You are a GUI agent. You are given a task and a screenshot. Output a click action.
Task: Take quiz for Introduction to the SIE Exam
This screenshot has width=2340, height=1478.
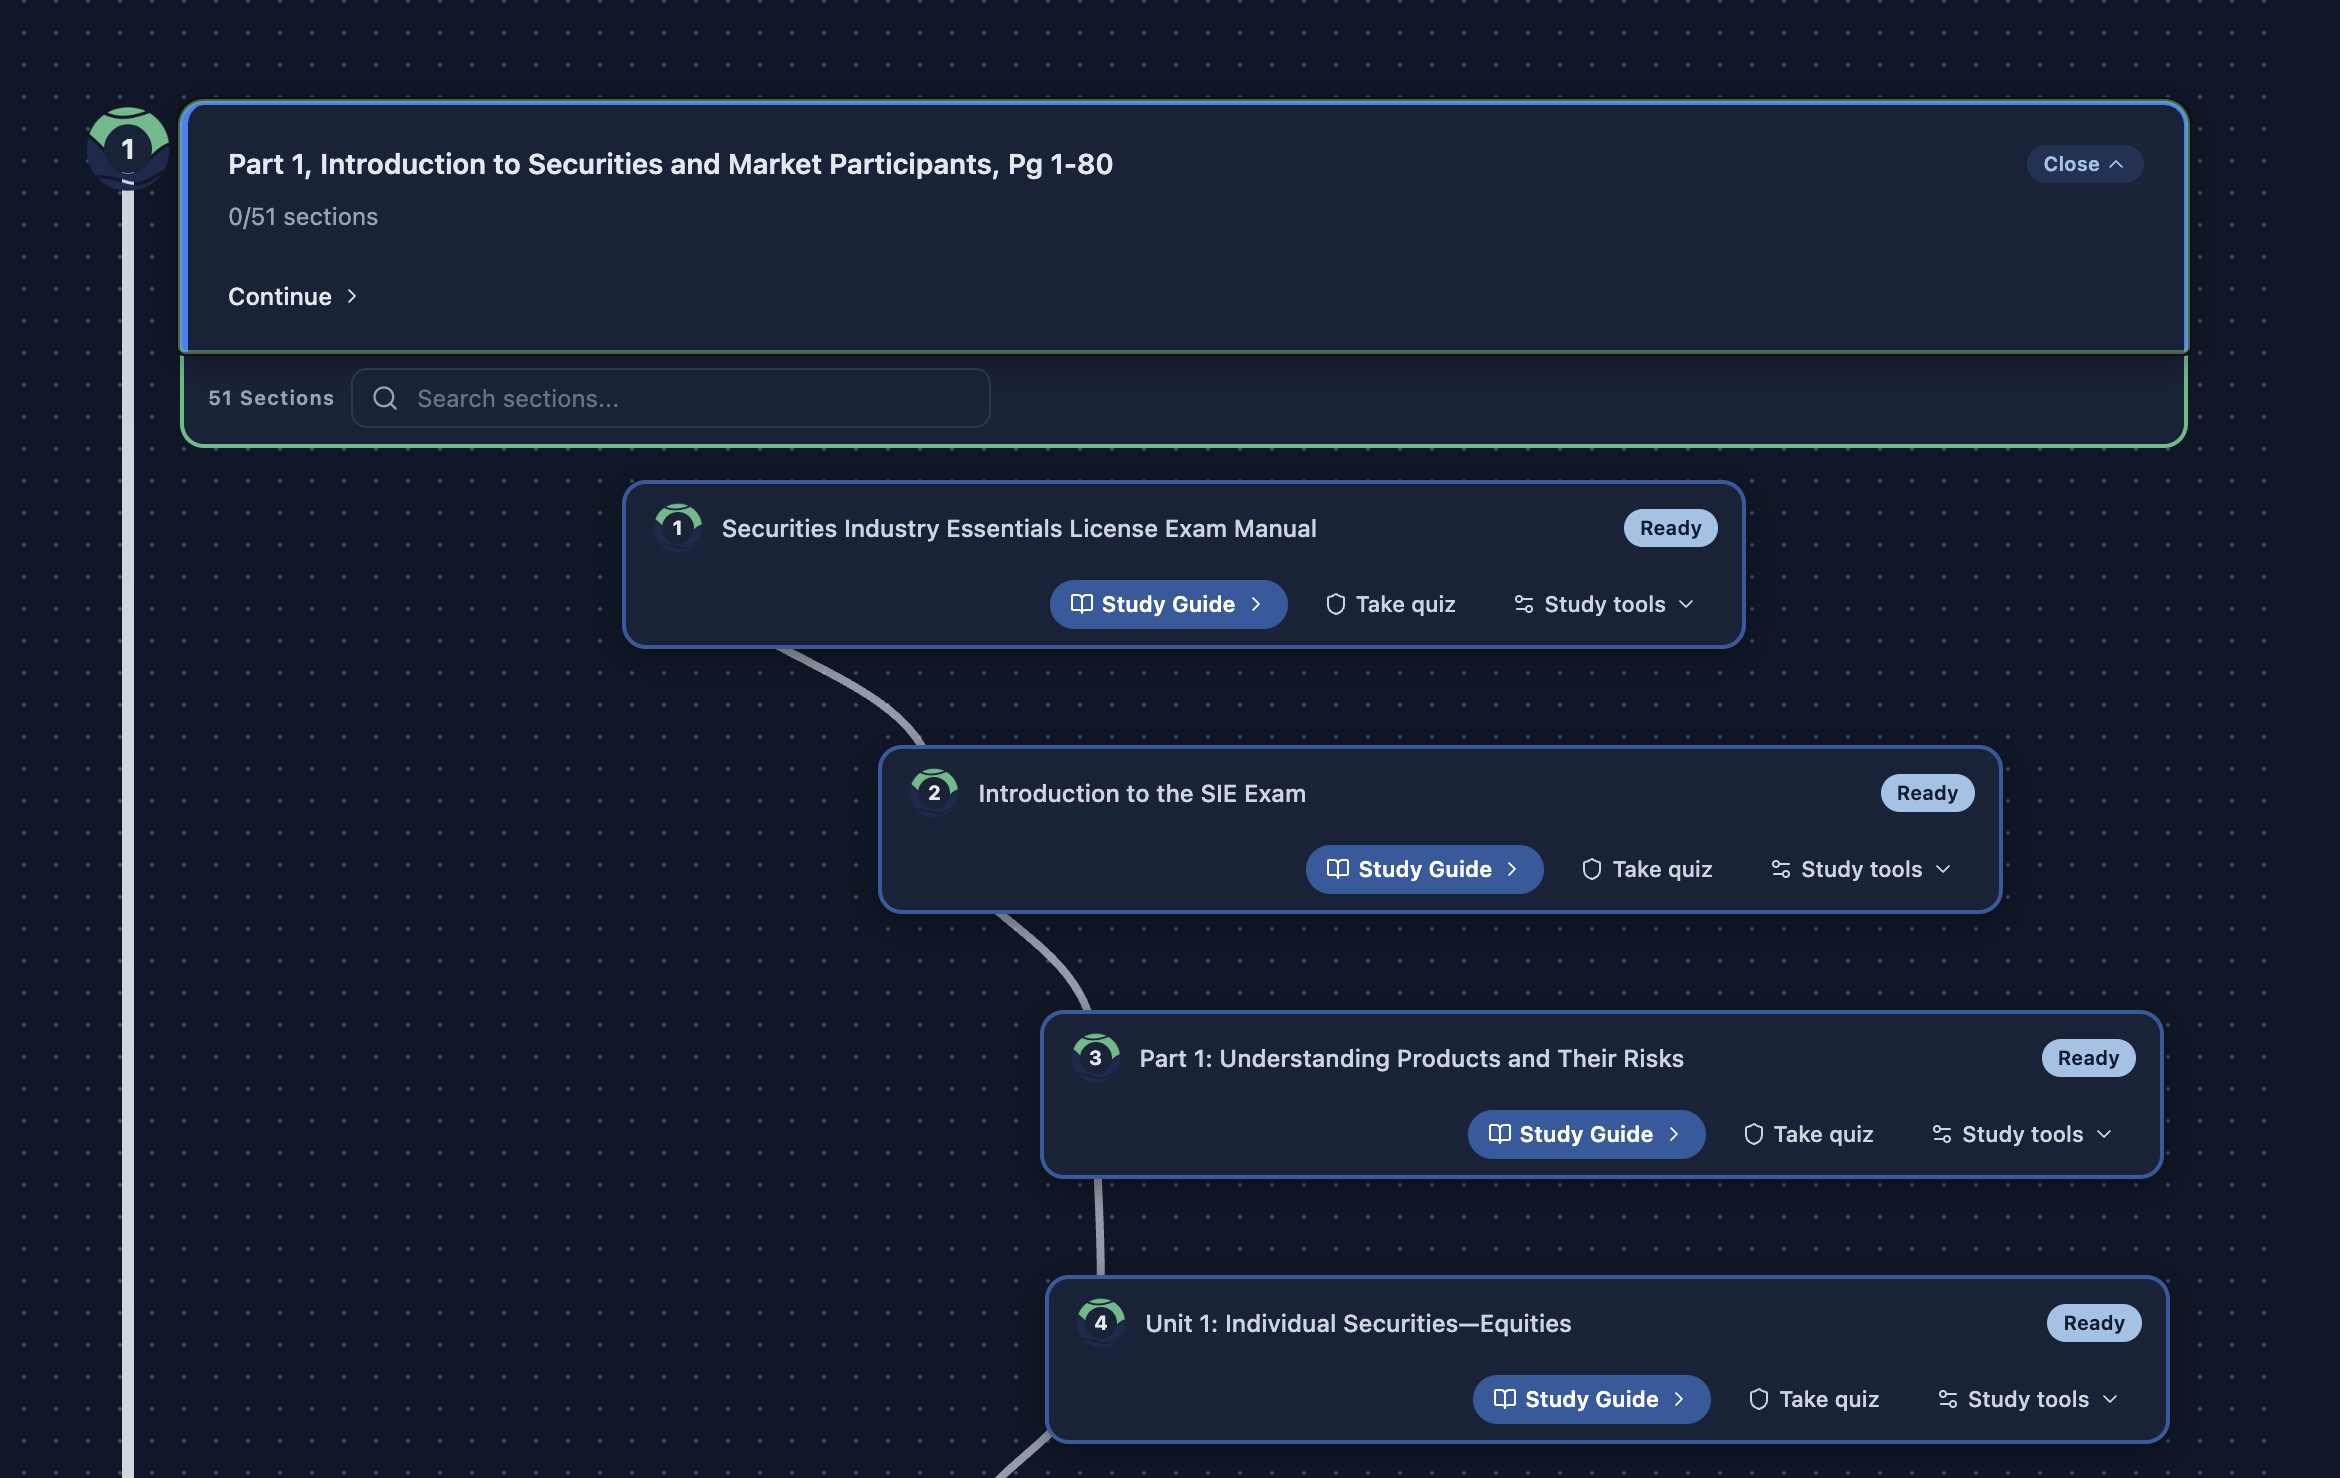coord(1647,869)
